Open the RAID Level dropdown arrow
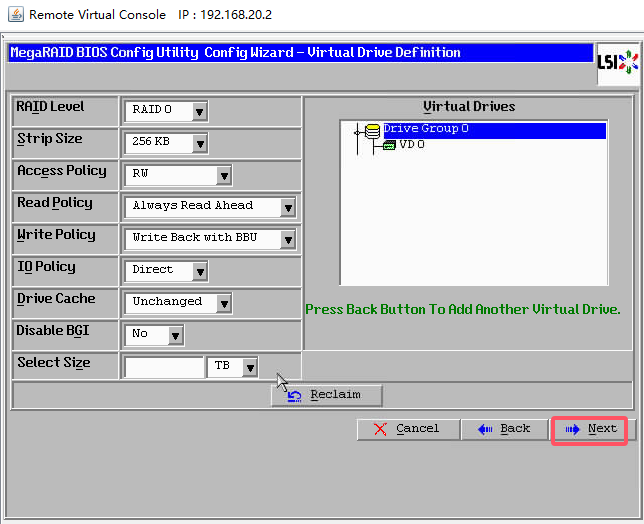The image size is (644, 524). click(200, 111)
